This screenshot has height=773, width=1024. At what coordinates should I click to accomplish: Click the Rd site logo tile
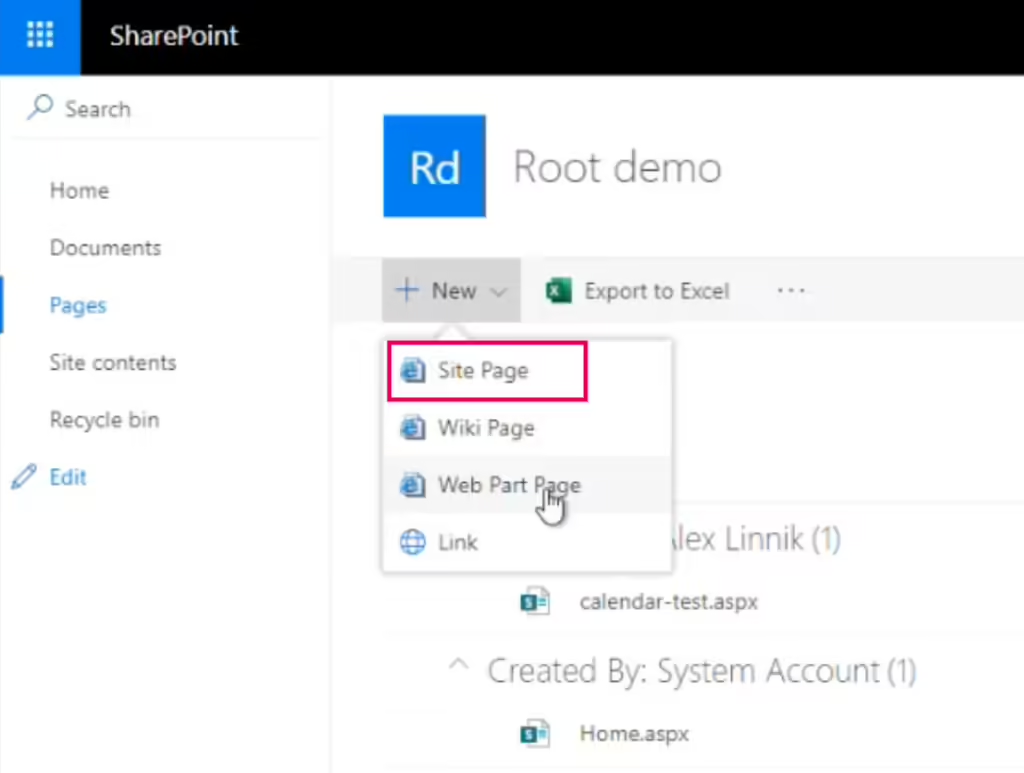(434, 166)
